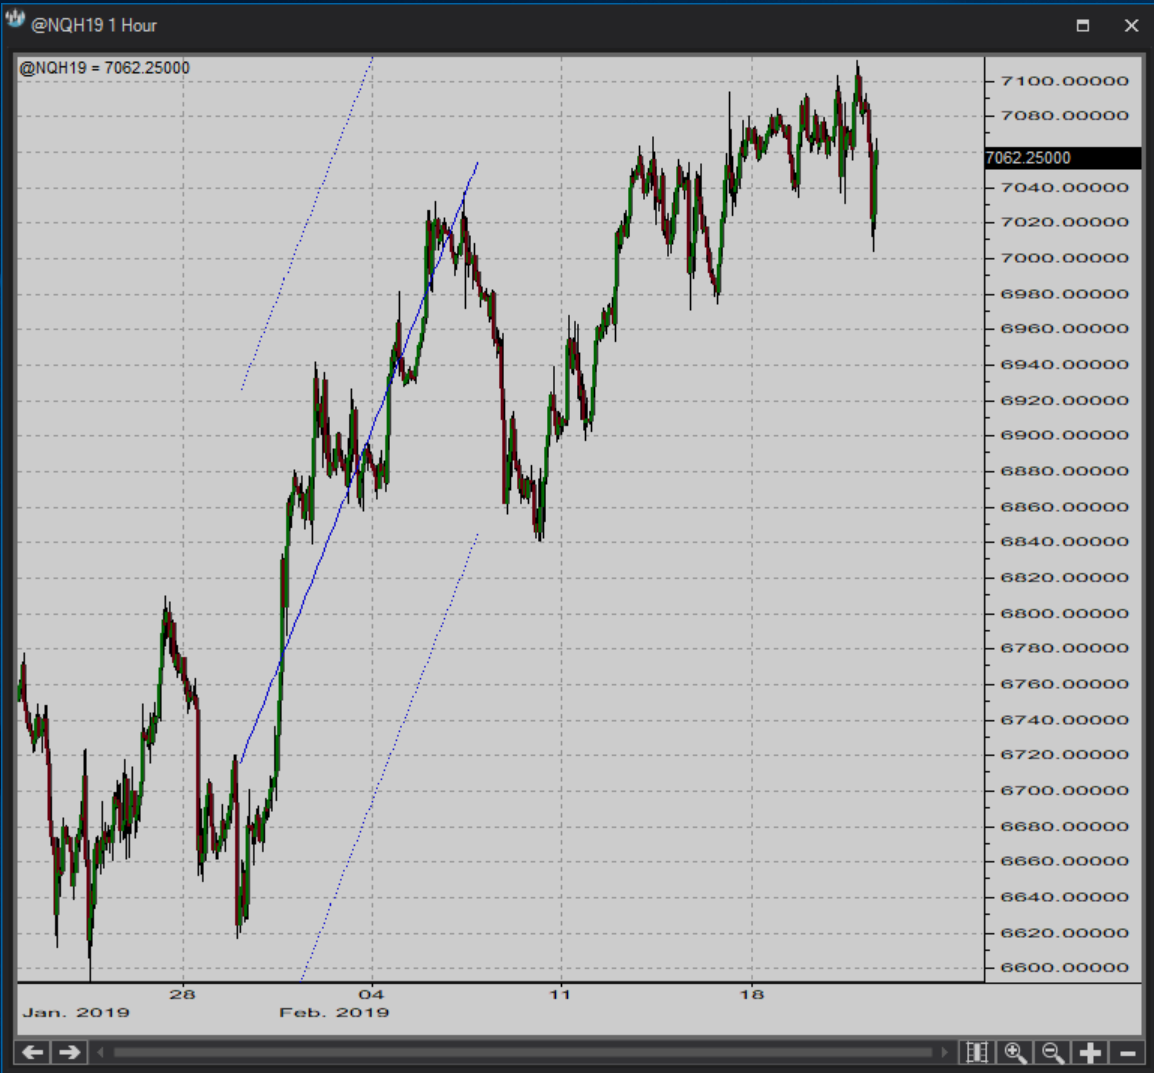Click the scroll chart right arrow button

coord(69,1052)
